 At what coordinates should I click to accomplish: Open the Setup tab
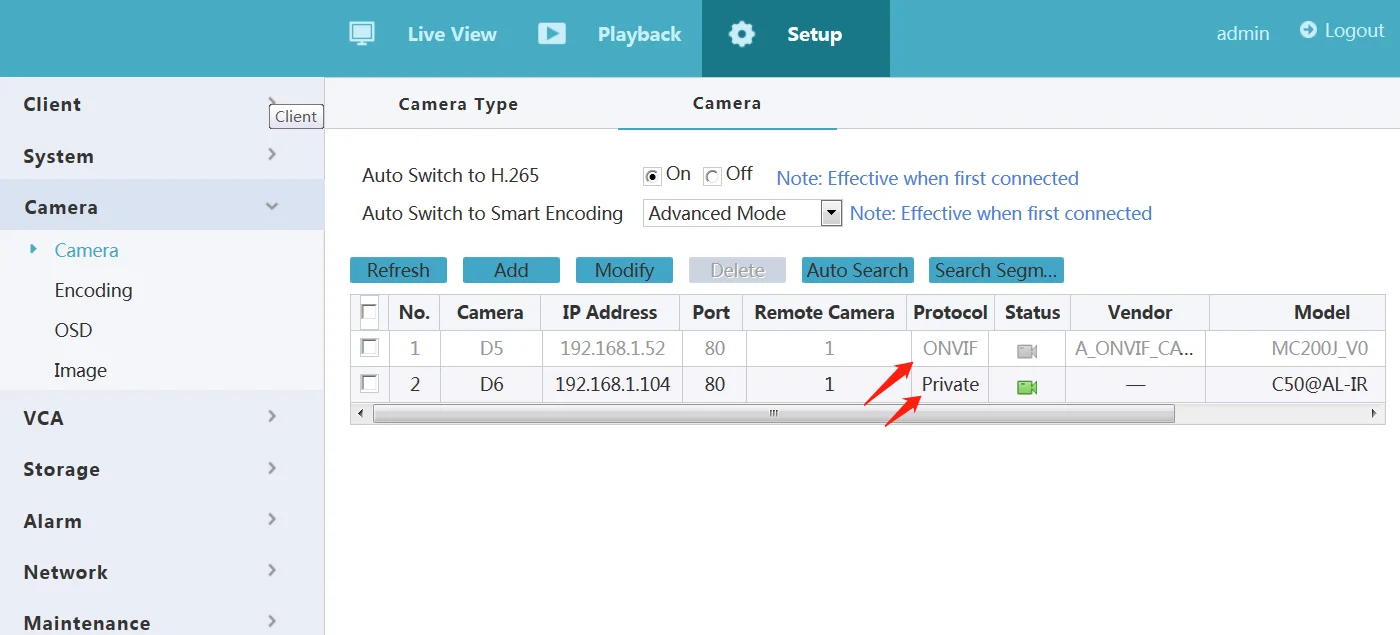(x=796, y=38)
